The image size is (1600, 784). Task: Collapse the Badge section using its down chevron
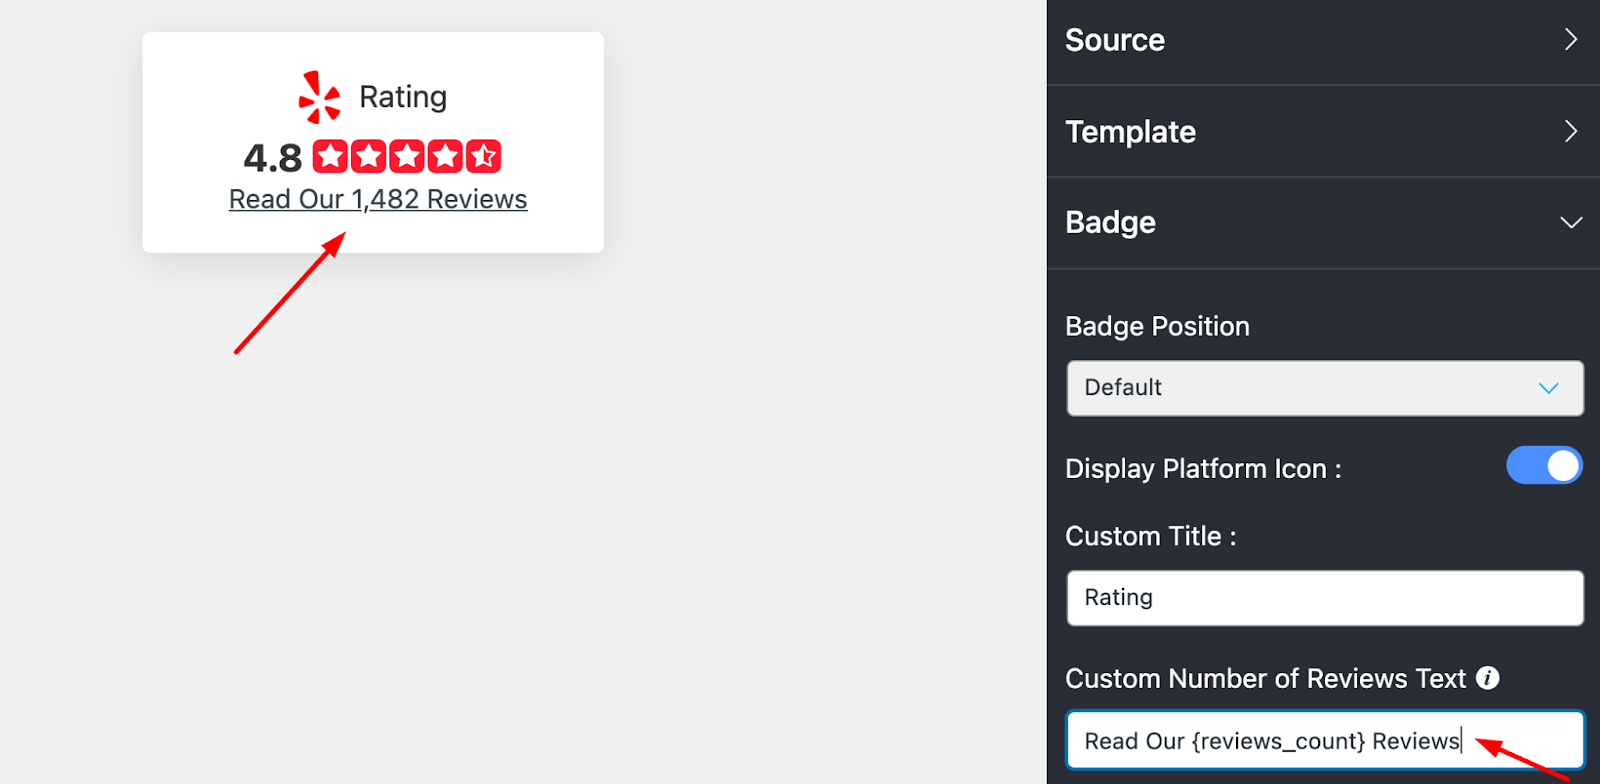click(x=1570, y=222)
